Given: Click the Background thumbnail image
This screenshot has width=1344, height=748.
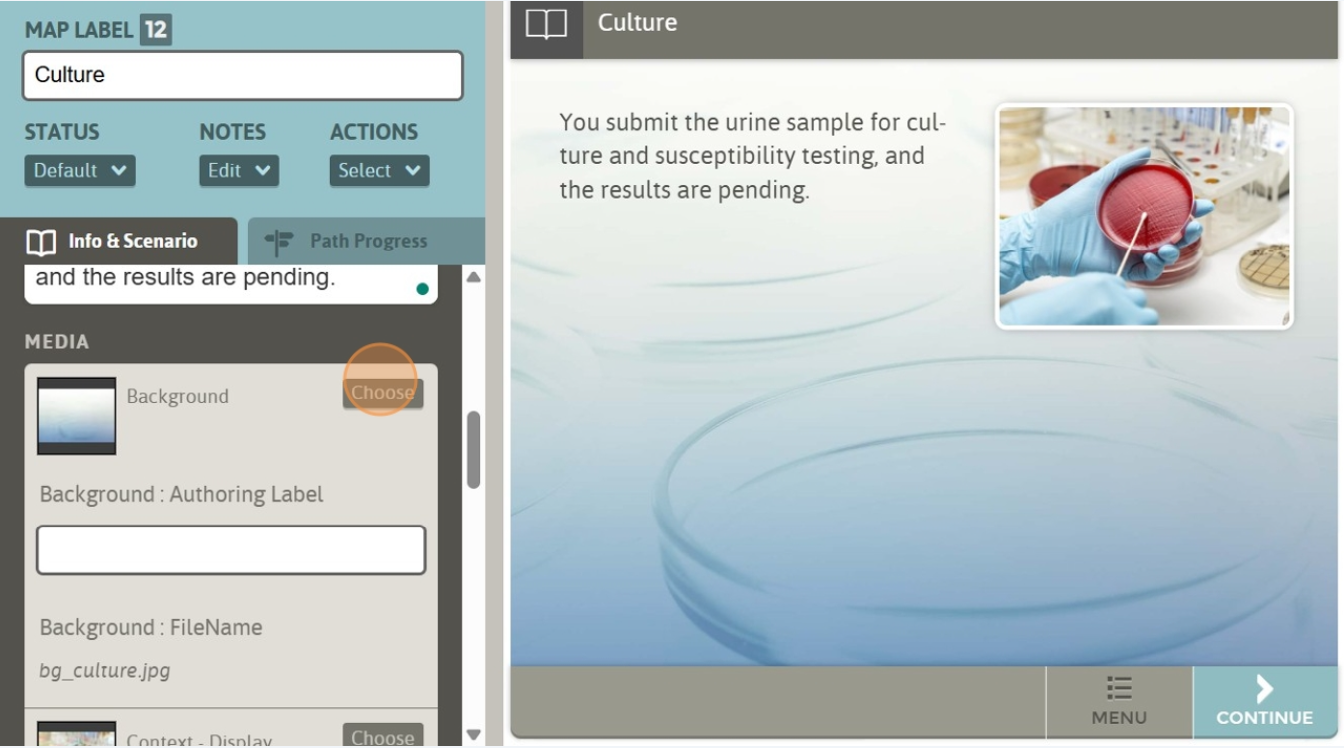Looking at the screenshot, I should (77, 416).
